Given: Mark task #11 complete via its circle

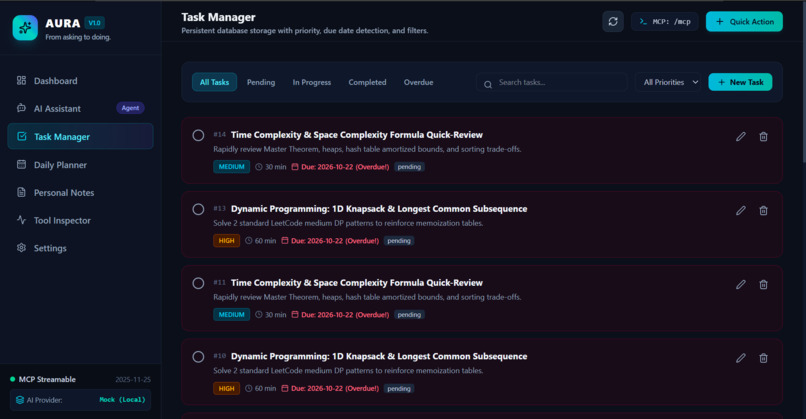Looking at the screenshot, I should (198, 283).
